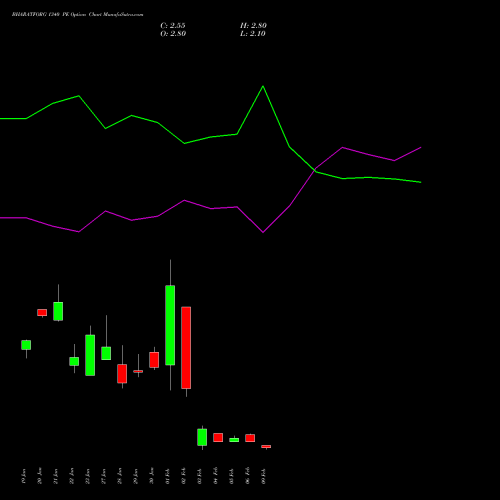Click the '06 Feb' date label
Screen dimensions: 500x500
(248, 476)
